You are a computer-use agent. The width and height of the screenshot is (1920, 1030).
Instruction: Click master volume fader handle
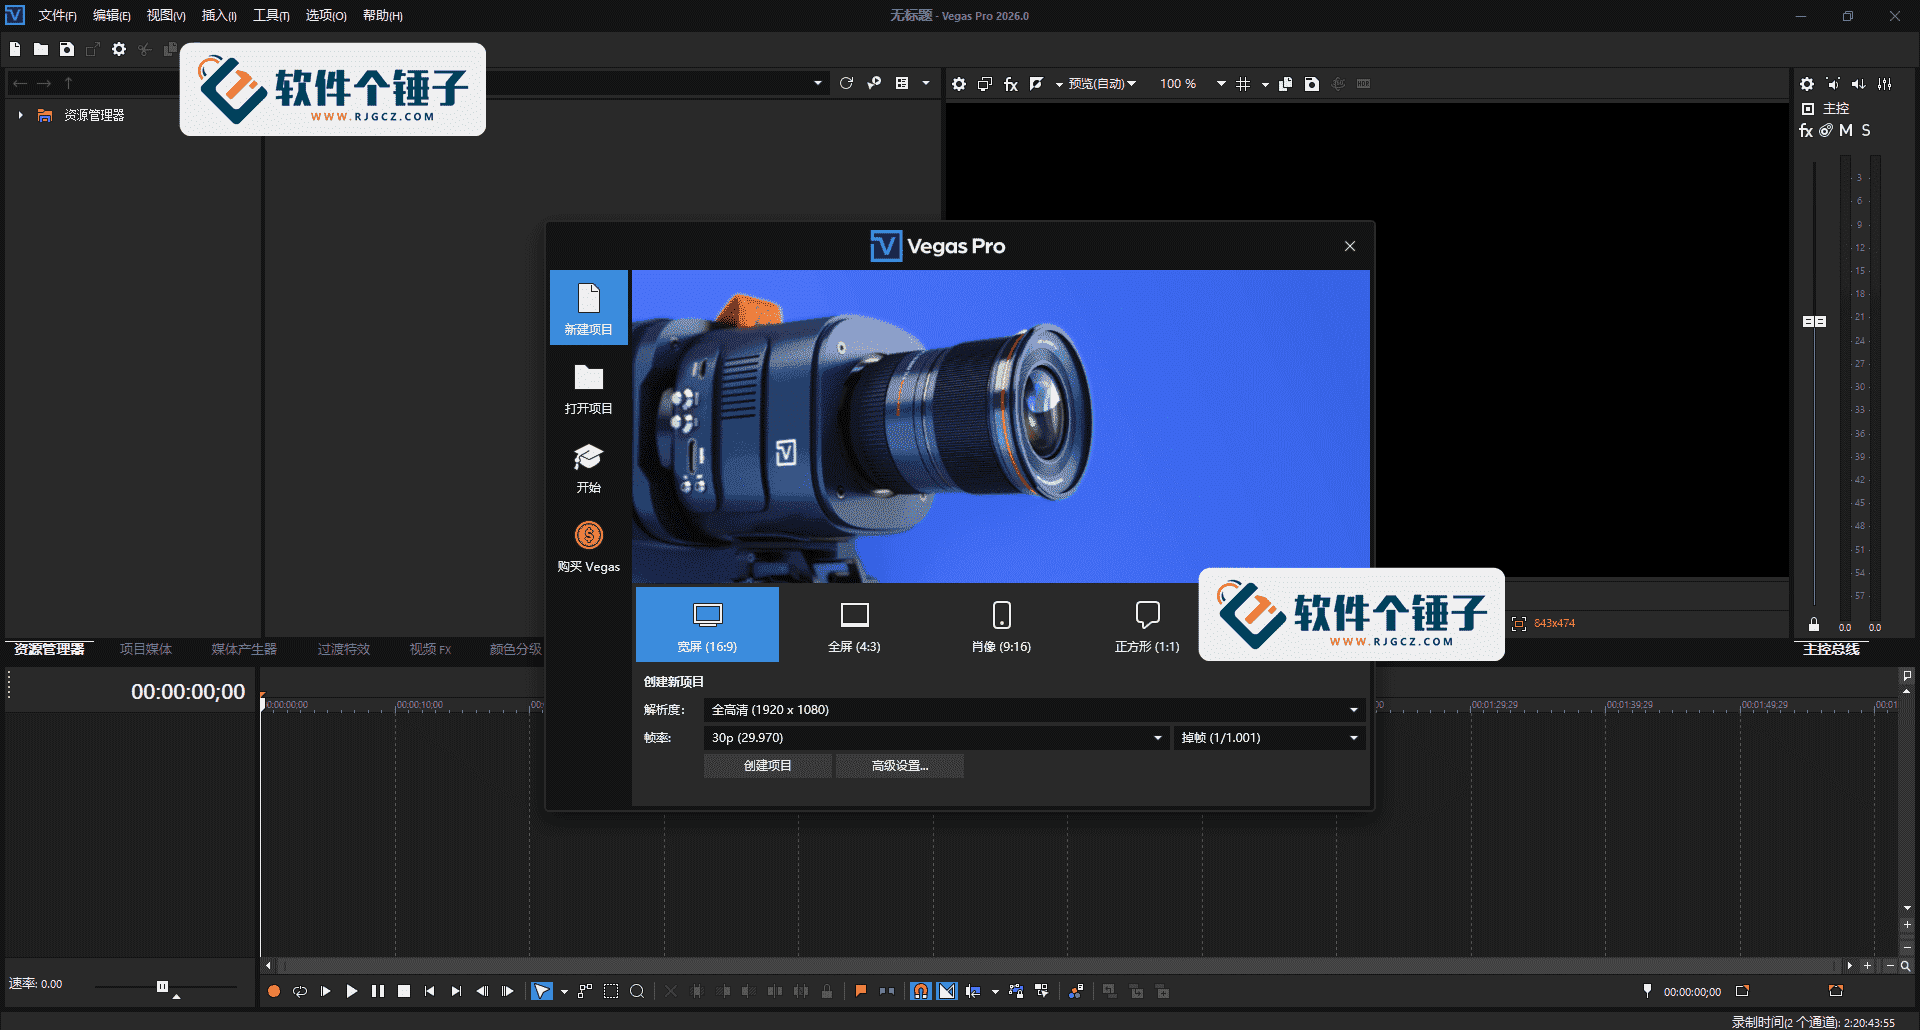1814,322
